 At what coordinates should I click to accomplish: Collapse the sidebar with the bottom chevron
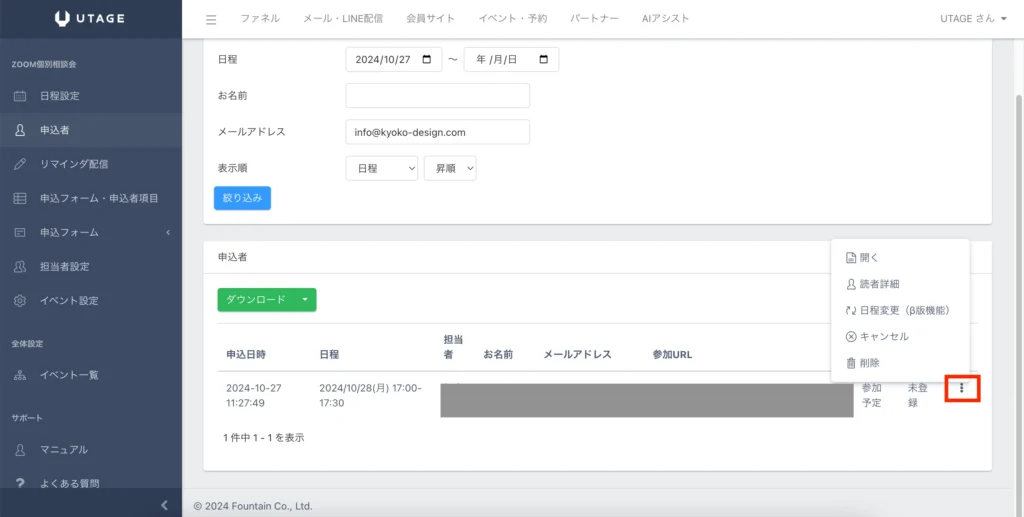pyautogui.click(x=164, y=505)
